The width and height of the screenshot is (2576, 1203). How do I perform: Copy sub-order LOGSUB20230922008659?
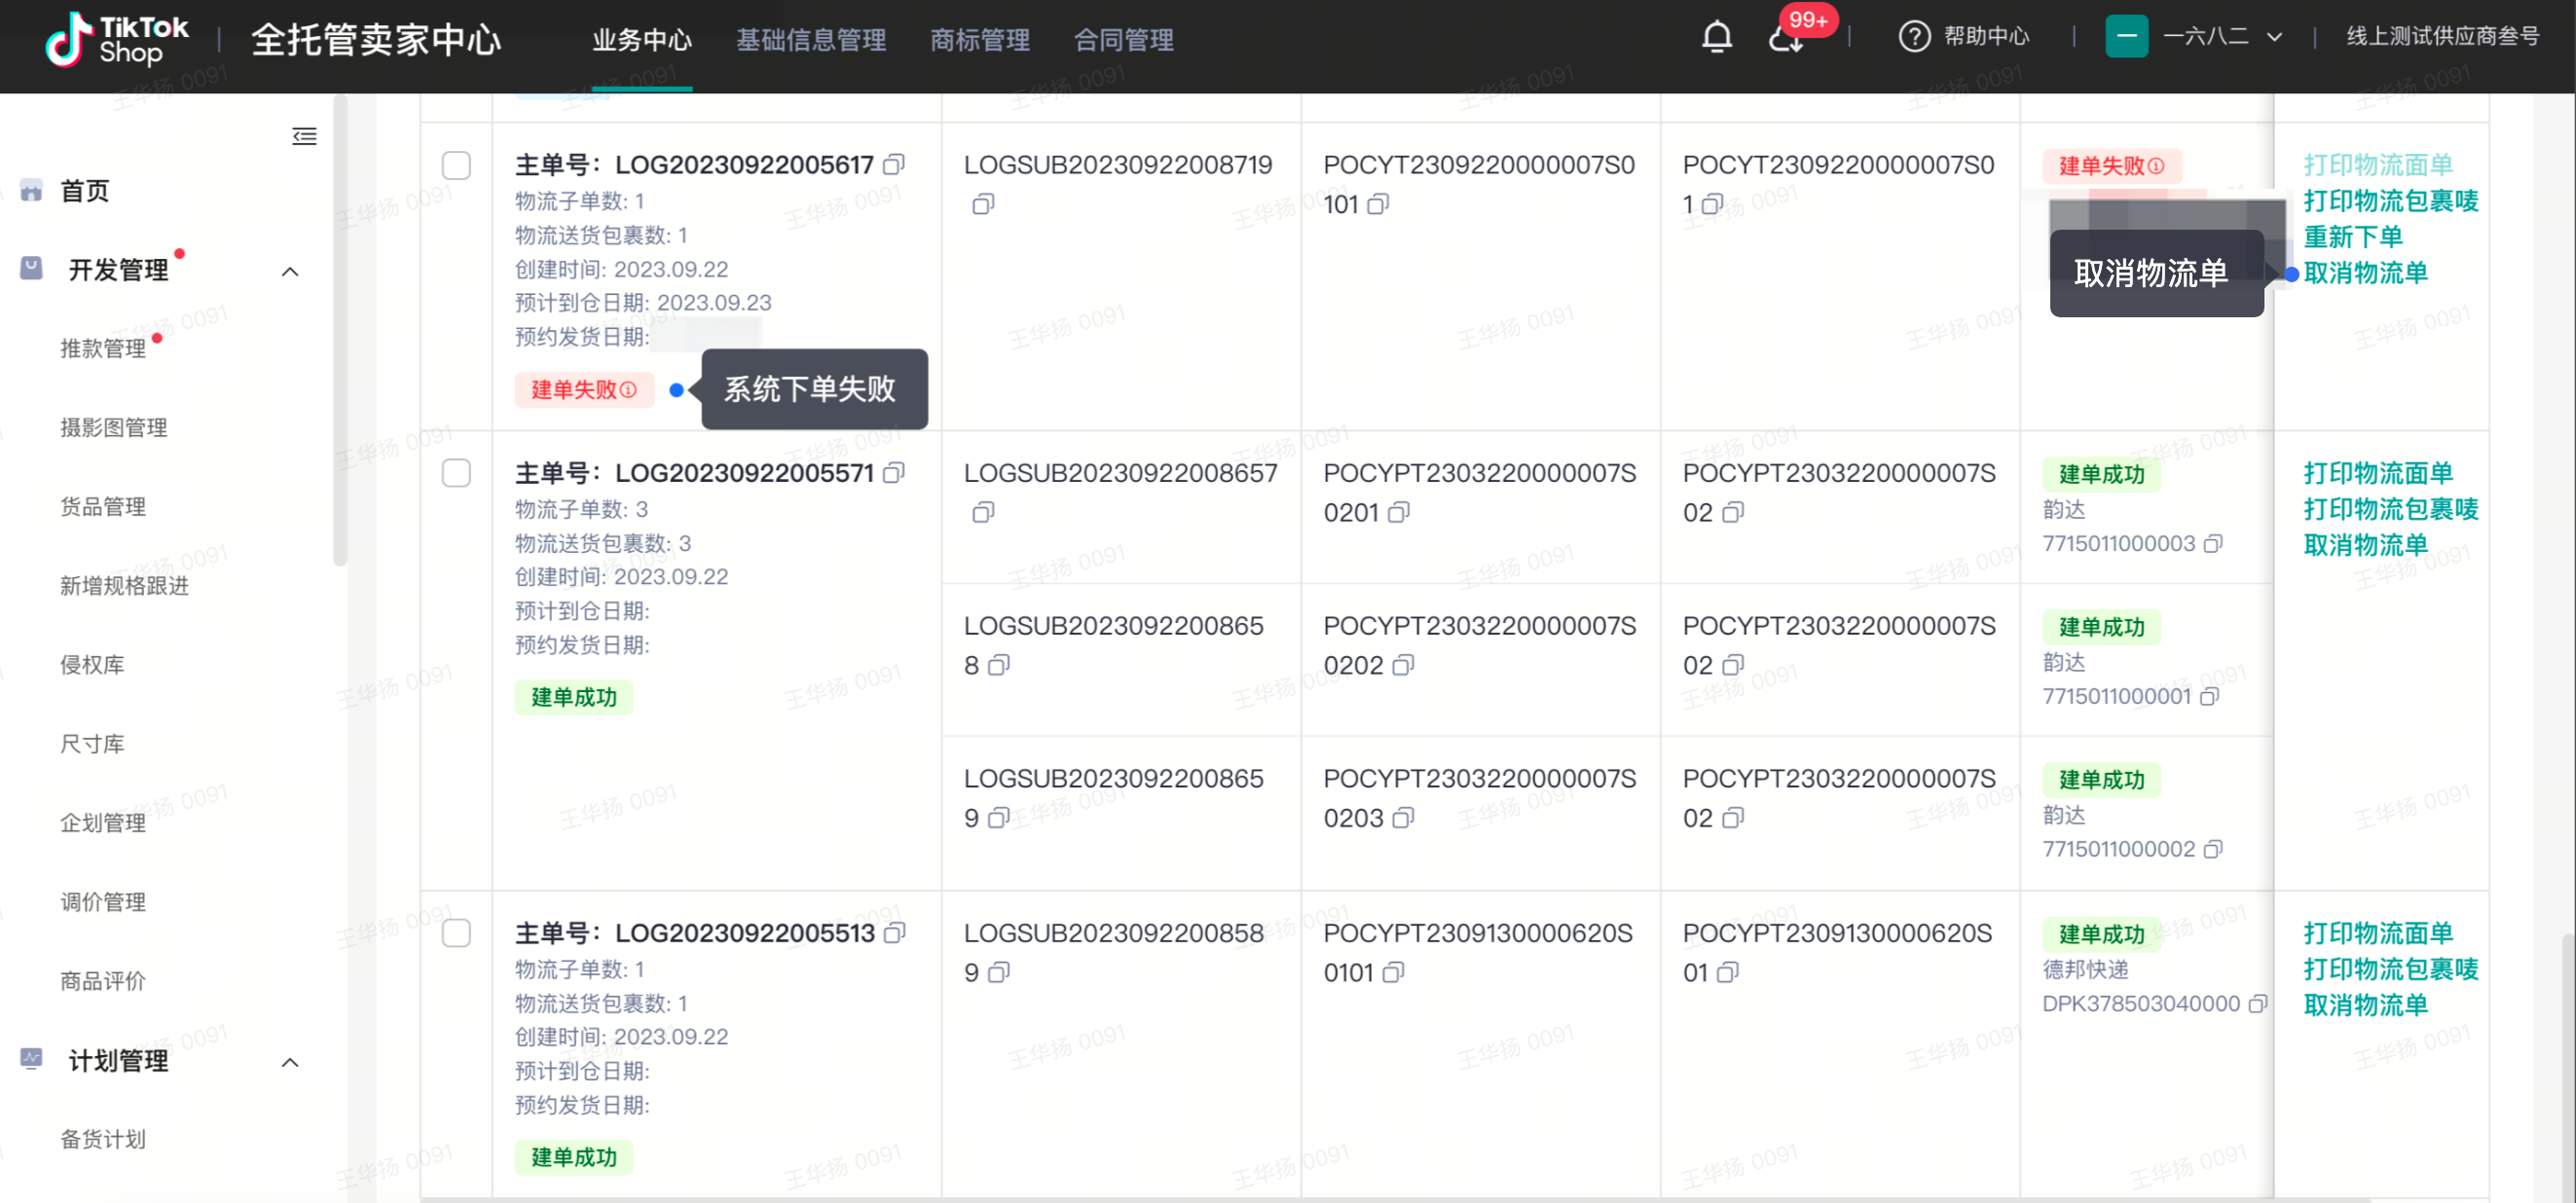[998, 818]
